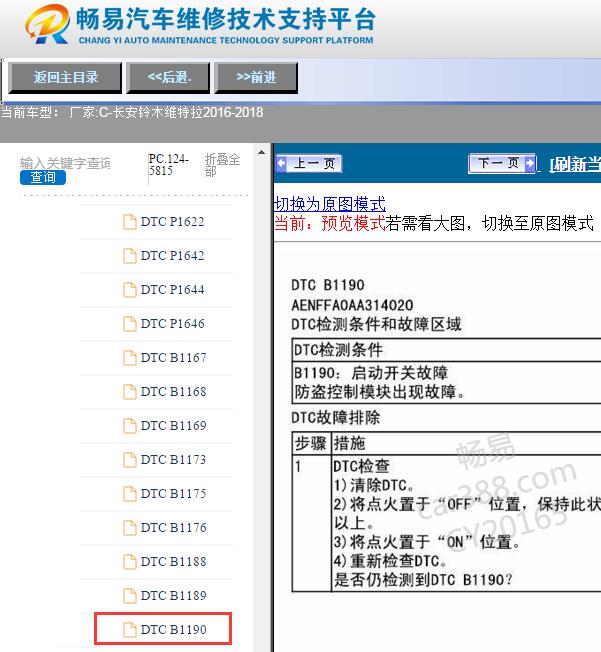Go to previous page with 上一页
The height and width of the screenshot is (652, 601).
[x=309, y=163]
